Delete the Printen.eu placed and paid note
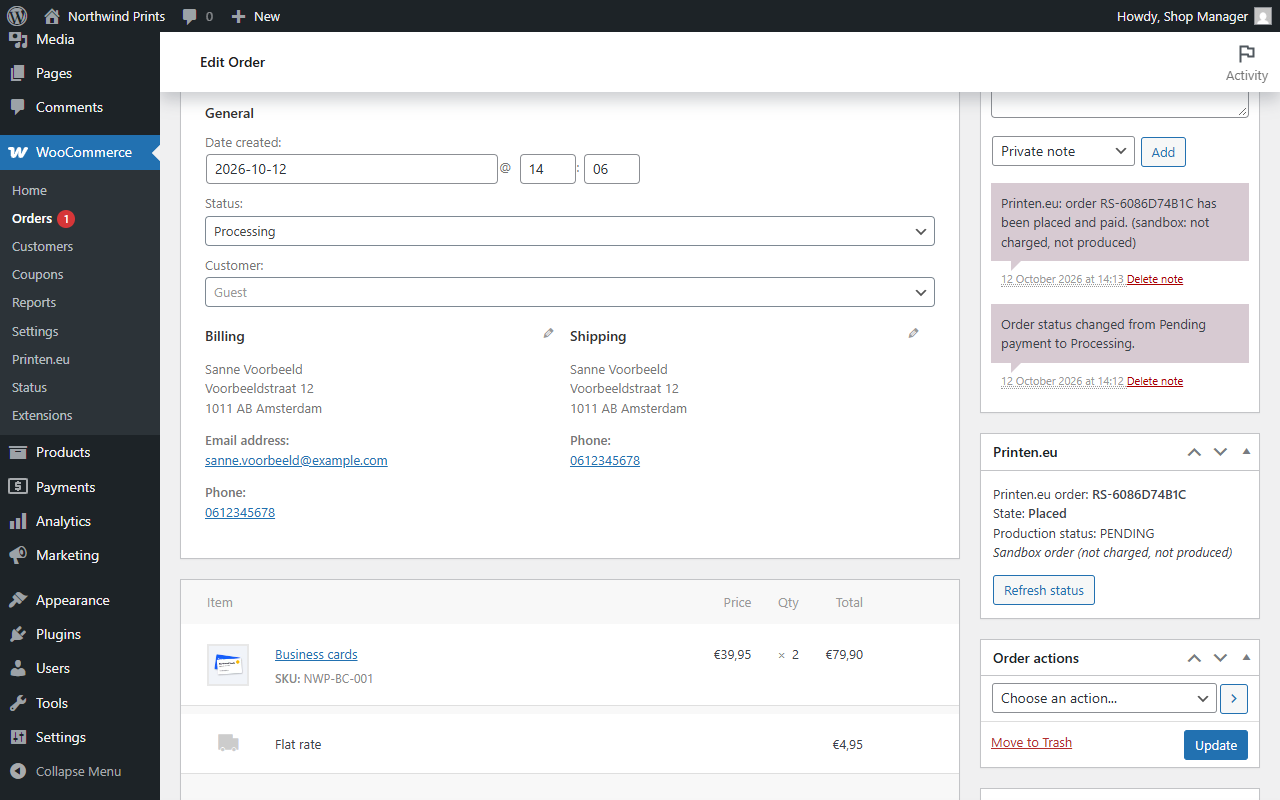The image size is (1280, 800). (1155, 279)
